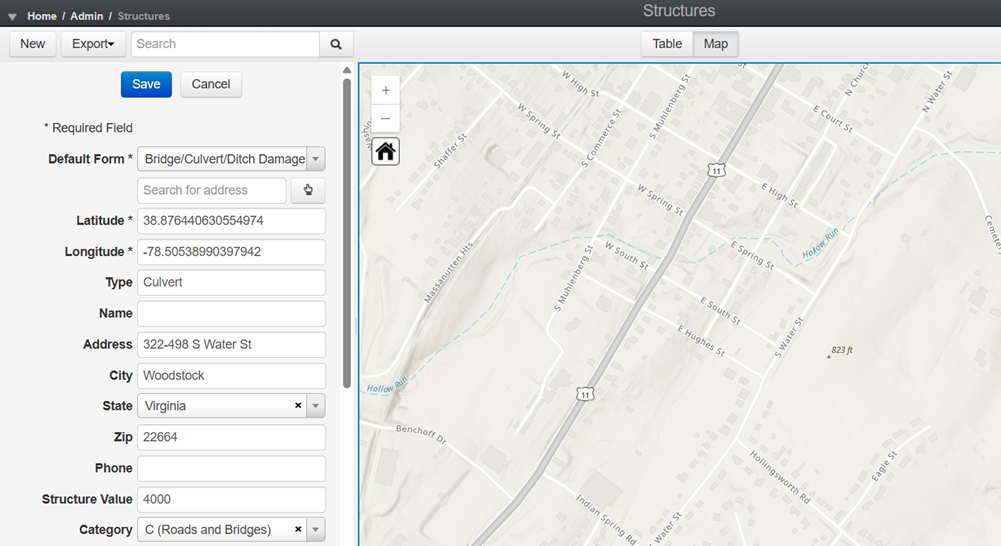Open the Export dropdown menu
Screen dimensions: 1001x546
point(93,44)
